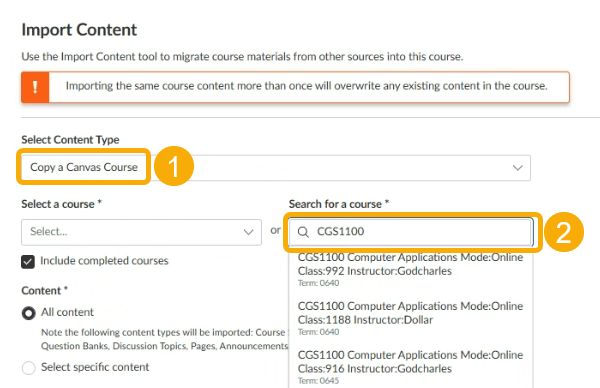This screenshot has width=600, height=388.
Task: Pick CGS1100 Class:1188 Instructor:Dollar result
Action: pos(411,318)
